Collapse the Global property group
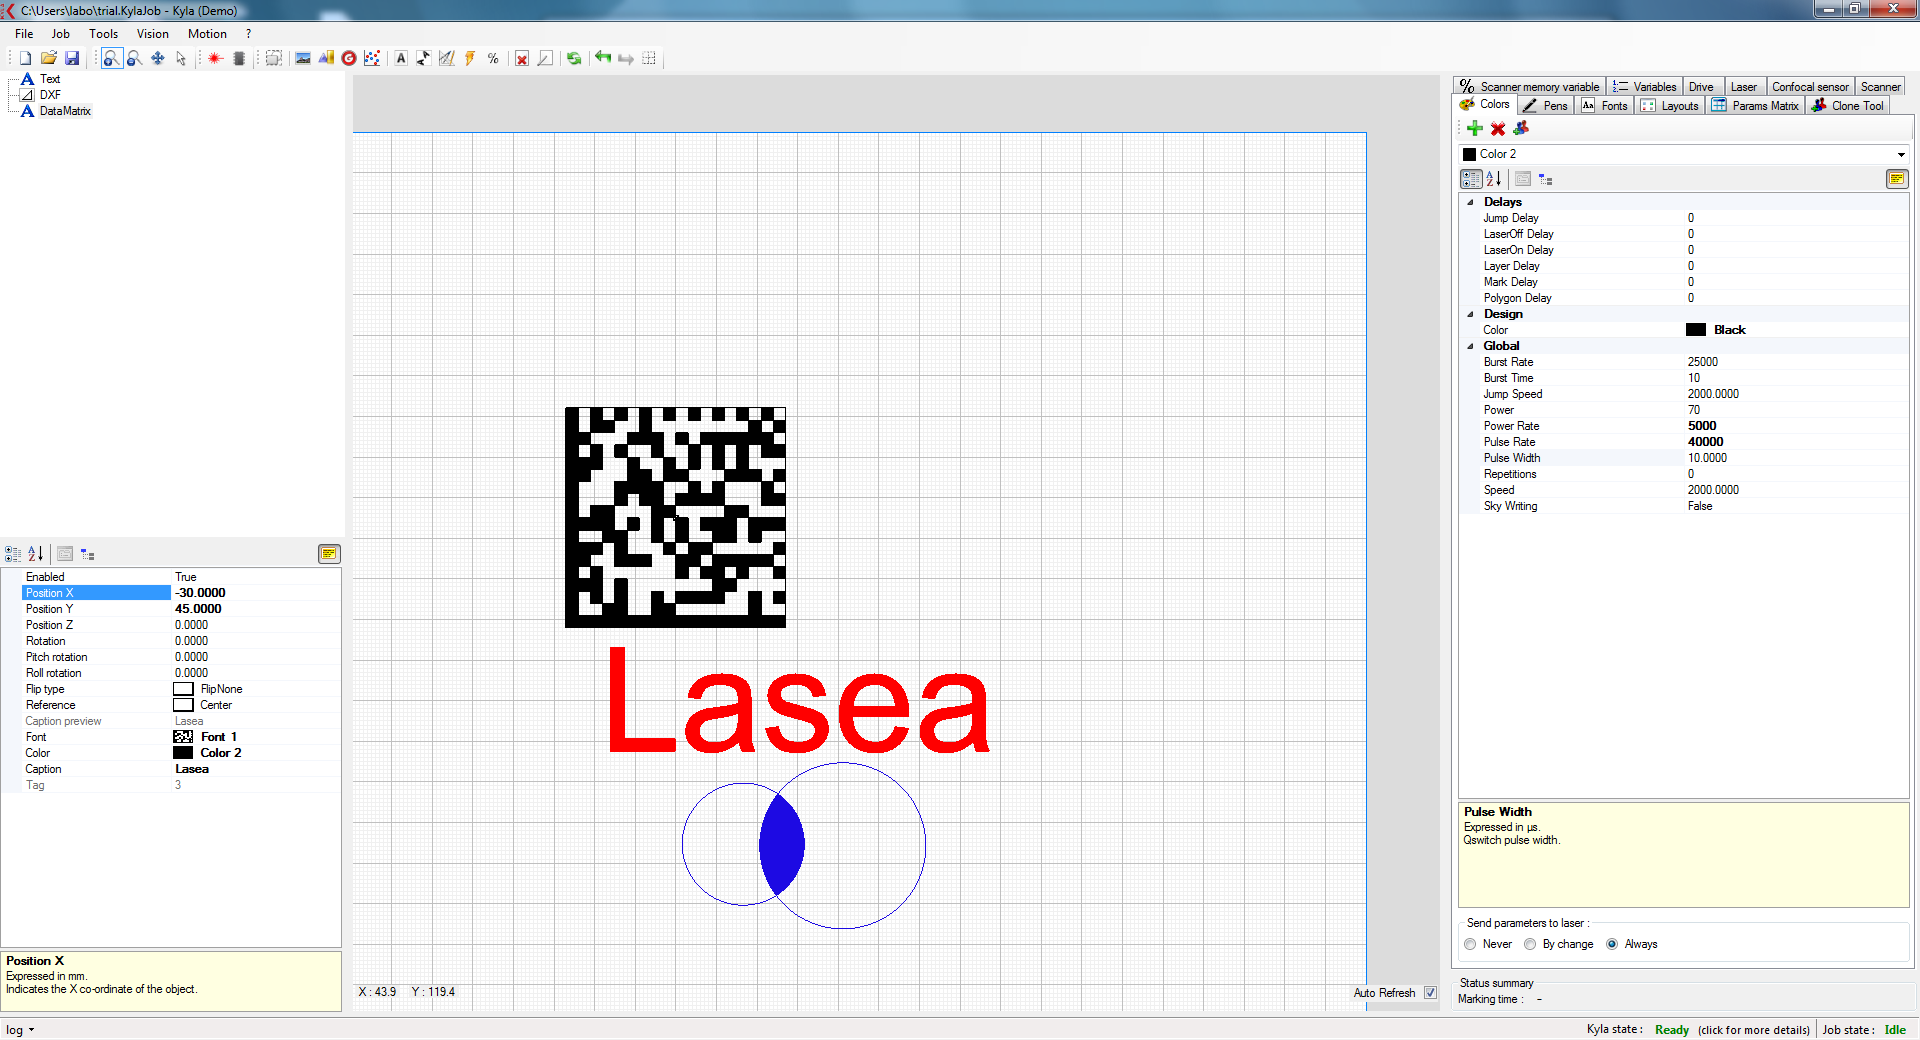The height and width of the screenshot is (1040, 1920). (1470, 346)
